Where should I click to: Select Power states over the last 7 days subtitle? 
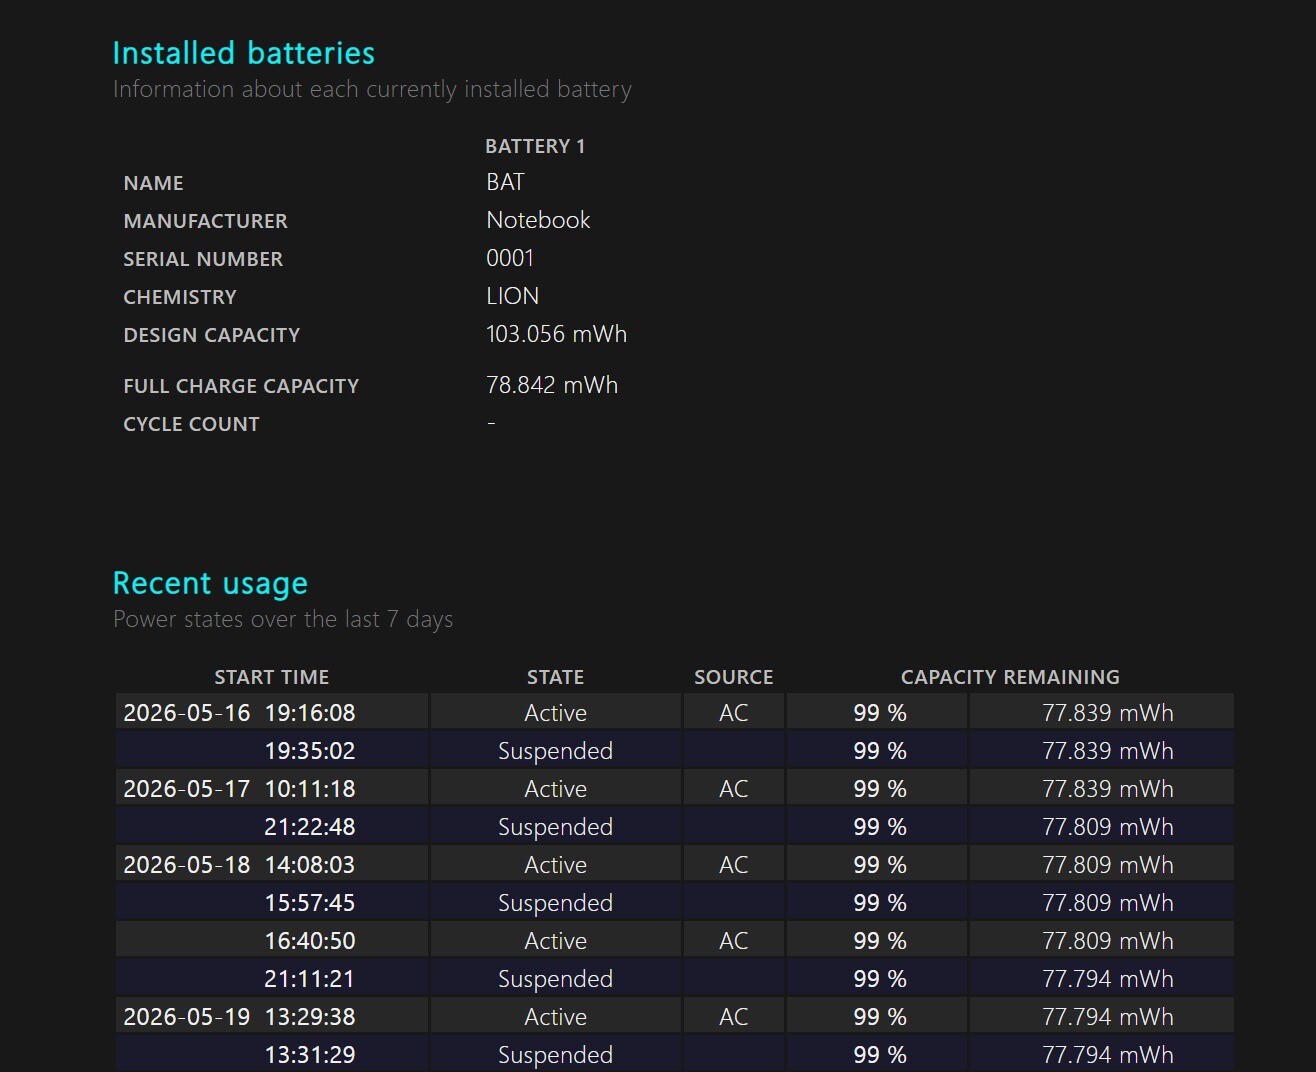coord(283,619)
